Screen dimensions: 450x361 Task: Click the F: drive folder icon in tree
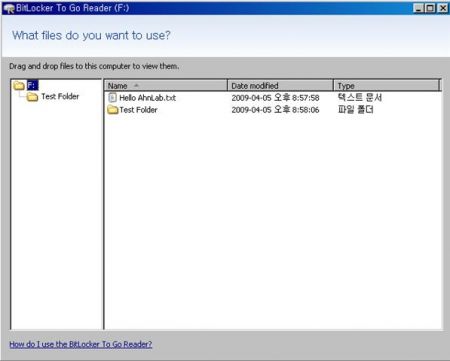(19, 86)
